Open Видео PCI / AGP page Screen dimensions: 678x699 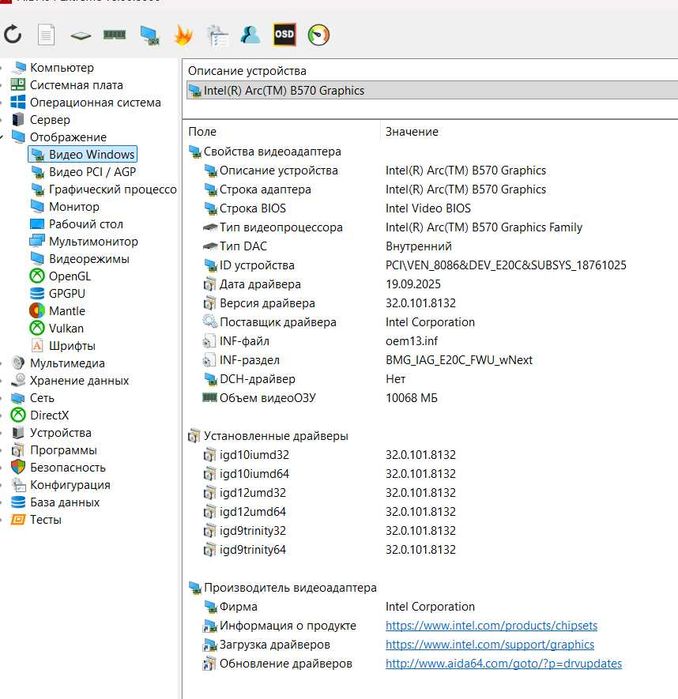pyautogui.click(x=92, y=172)
